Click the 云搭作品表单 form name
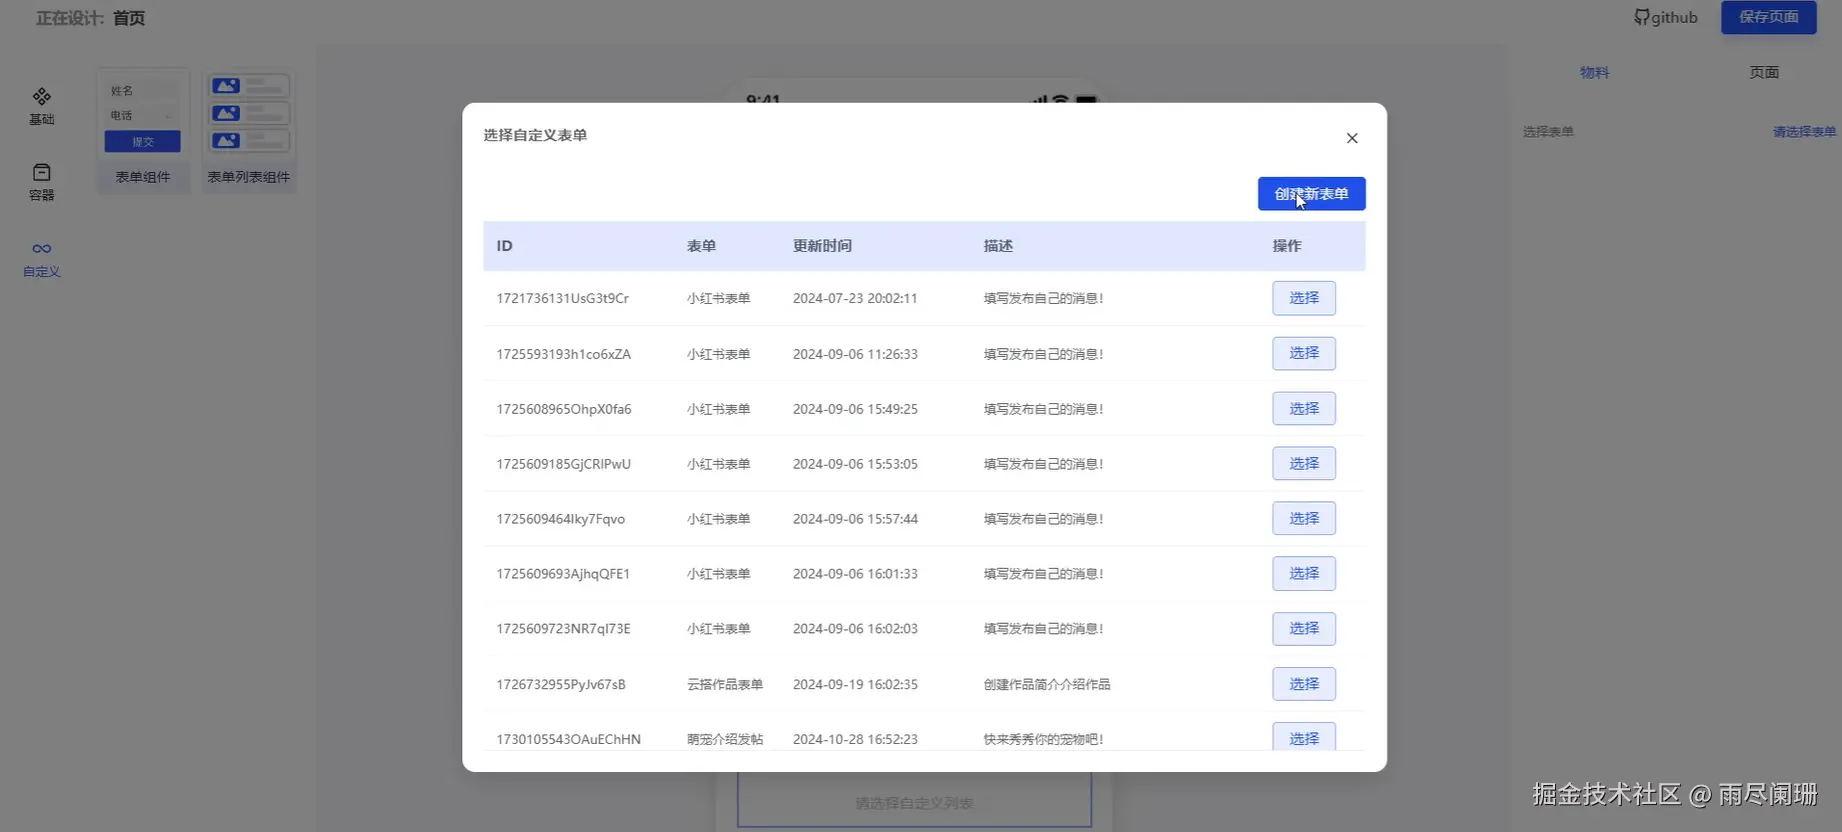This screenshot has width=1842, height=832. pyautogui.click(x=725, y=685)
